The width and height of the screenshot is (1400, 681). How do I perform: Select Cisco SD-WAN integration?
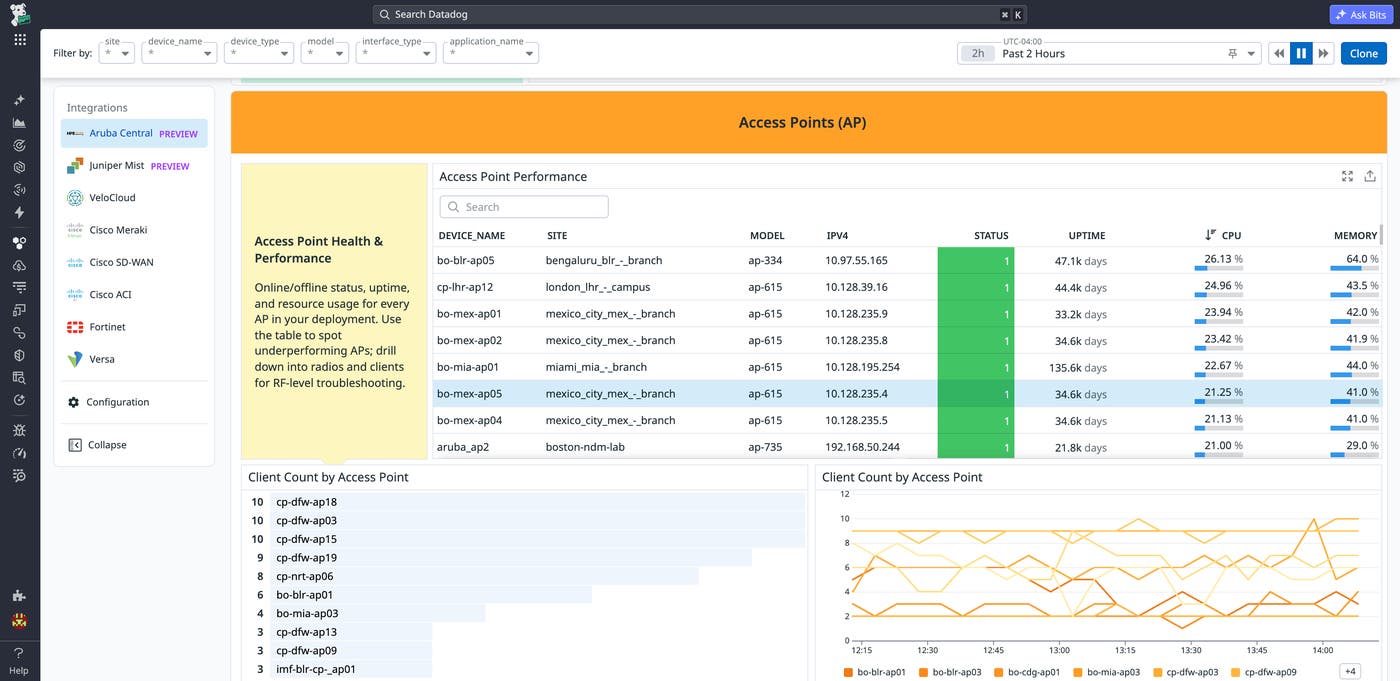pyautogui.click(x=134, y=262)
